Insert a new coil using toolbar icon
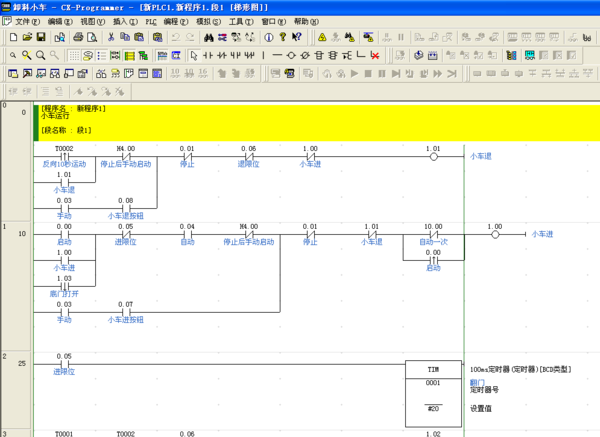Screen dimensions: 600x437 click(291, 55)
